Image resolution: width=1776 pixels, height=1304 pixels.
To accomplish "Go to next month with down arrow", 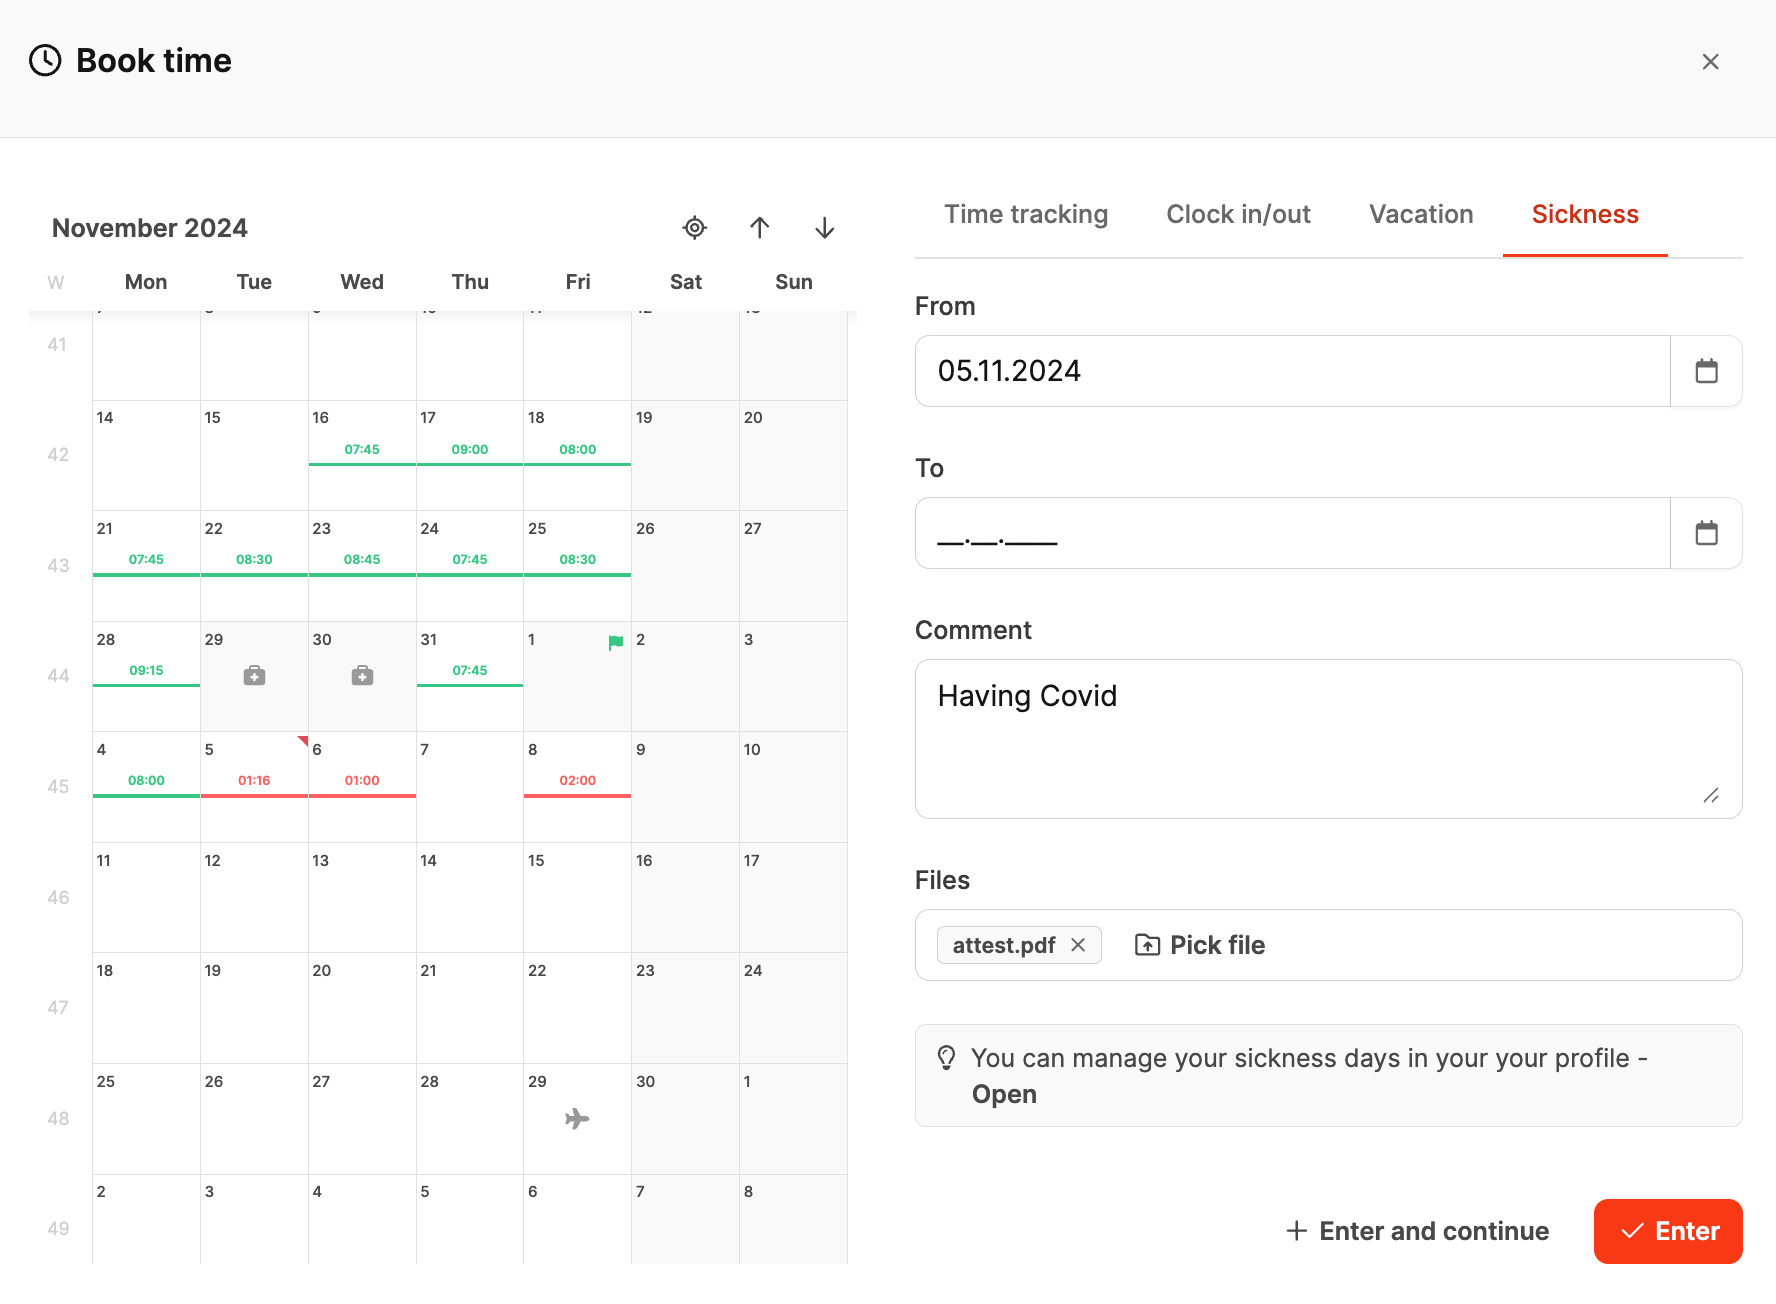I will point(825,228).
